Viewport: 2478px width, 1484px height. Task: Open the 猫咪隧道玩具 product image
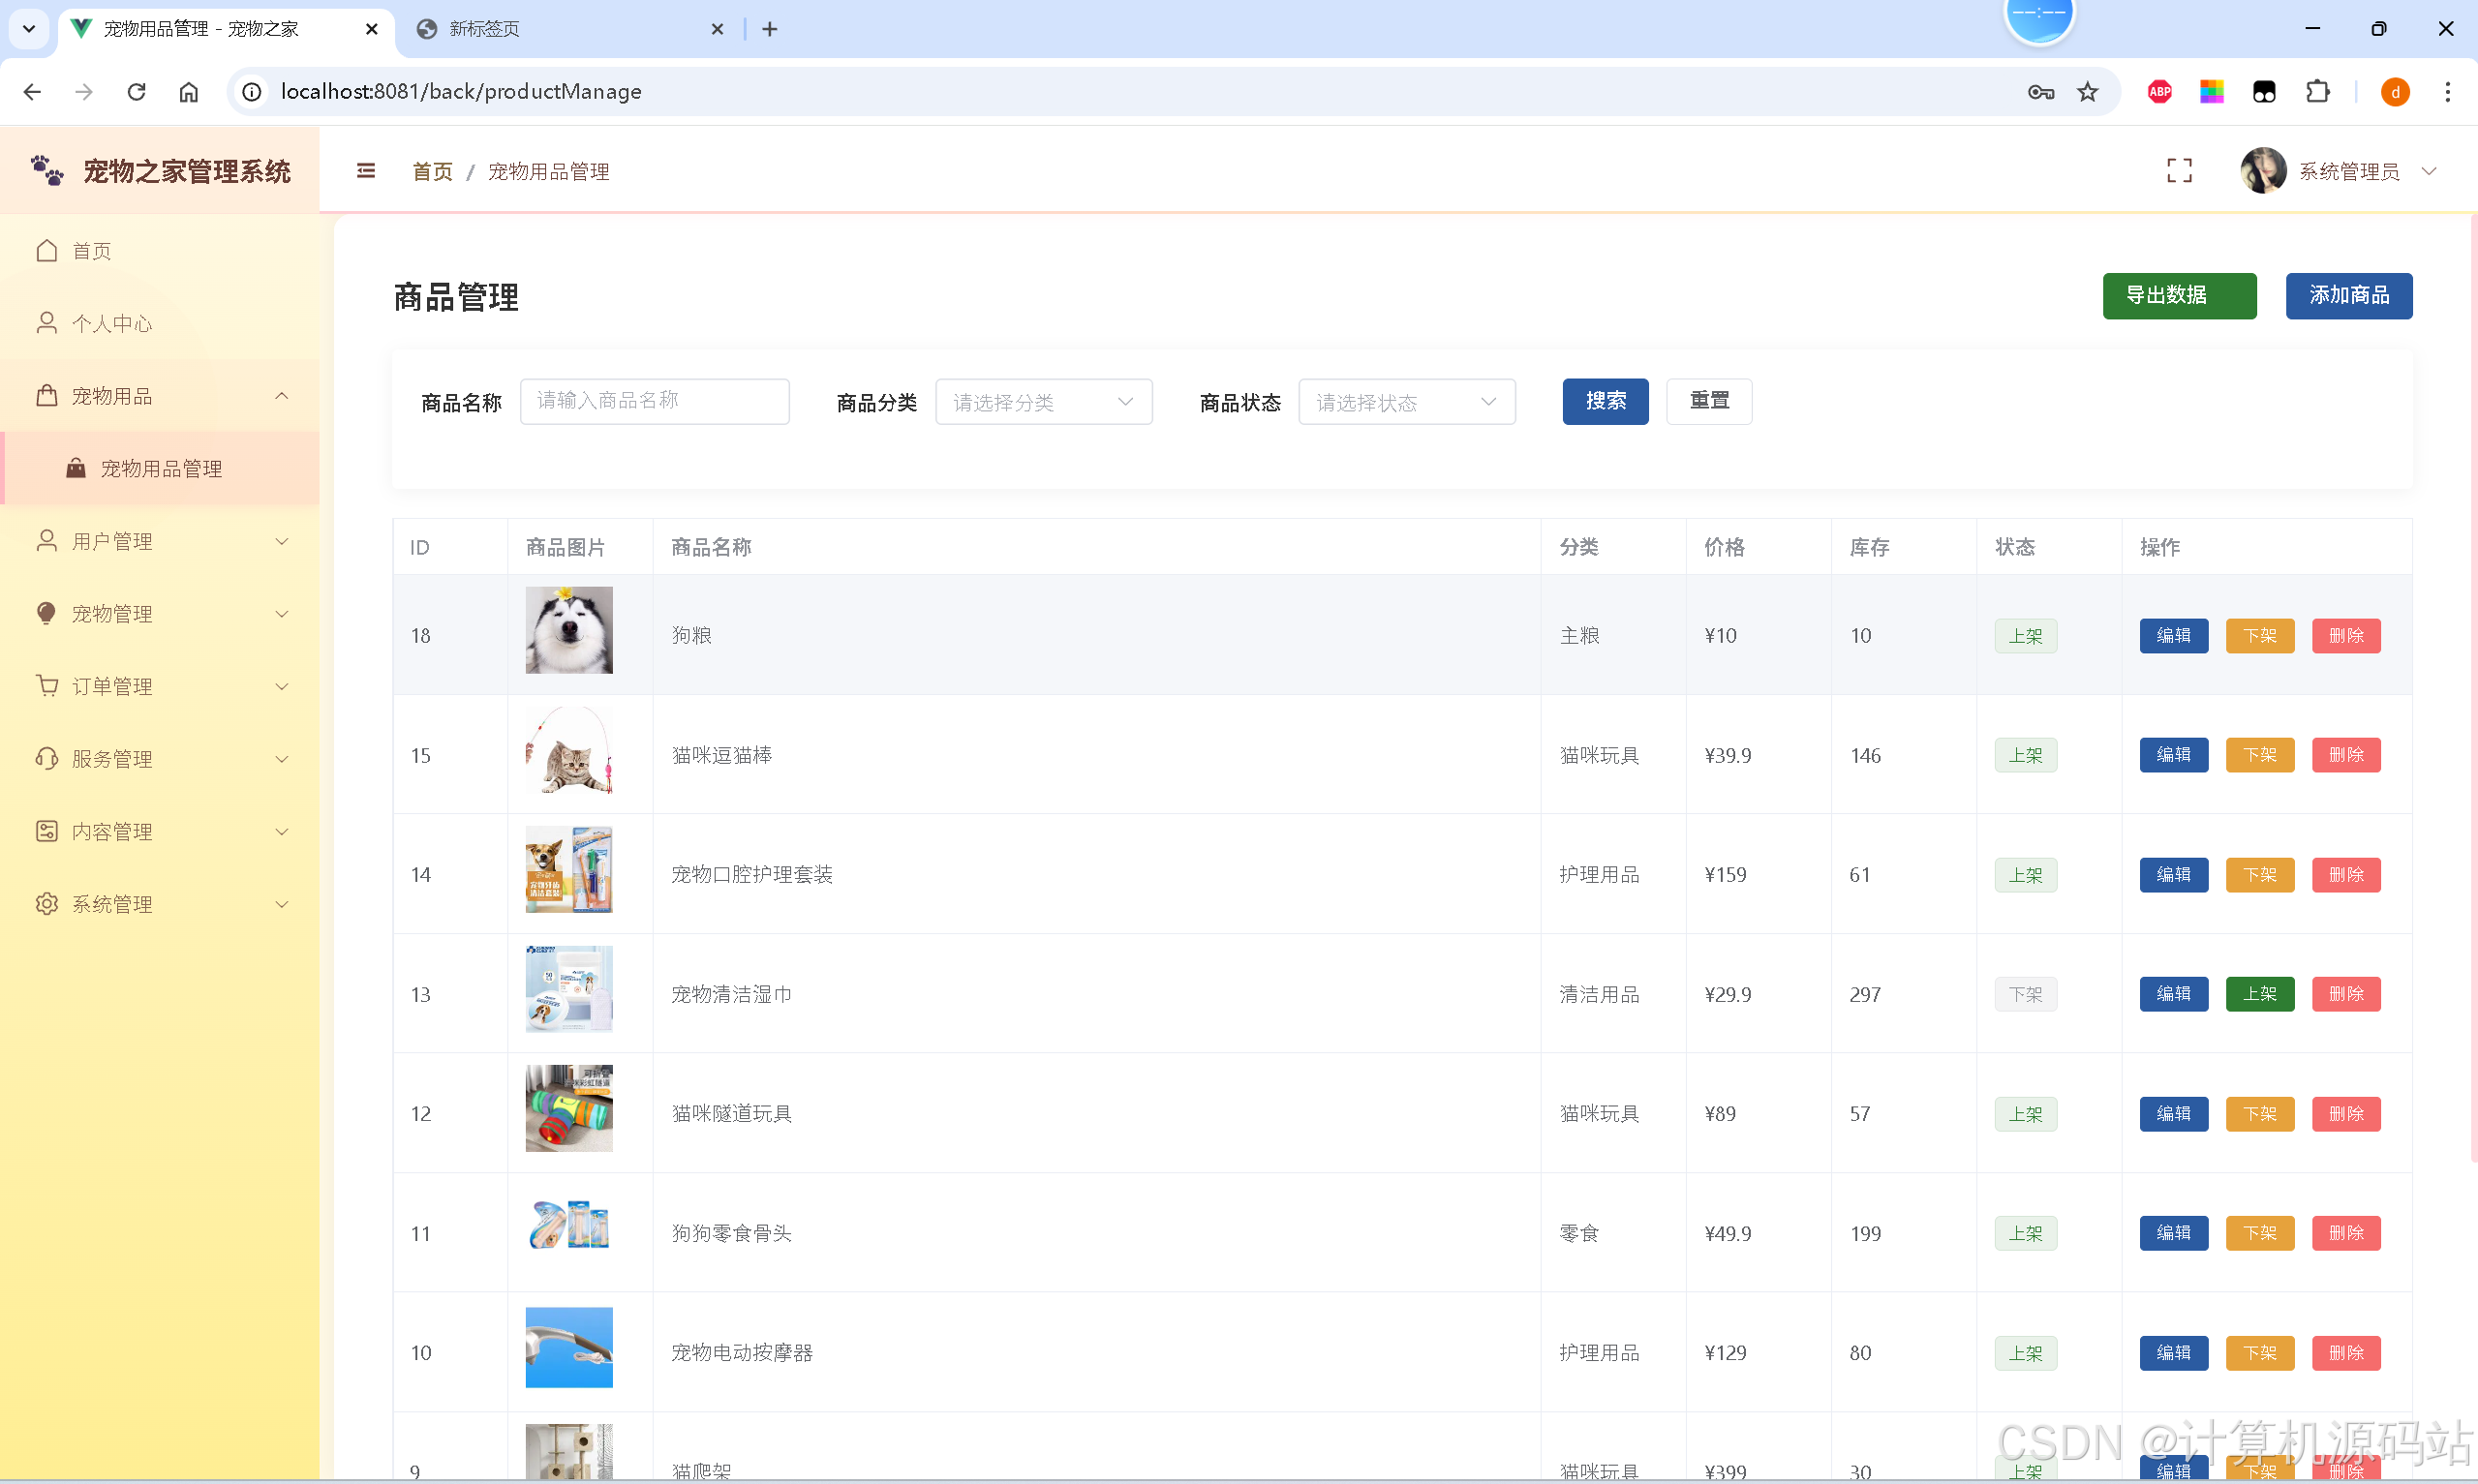(x=569, y=1108)
